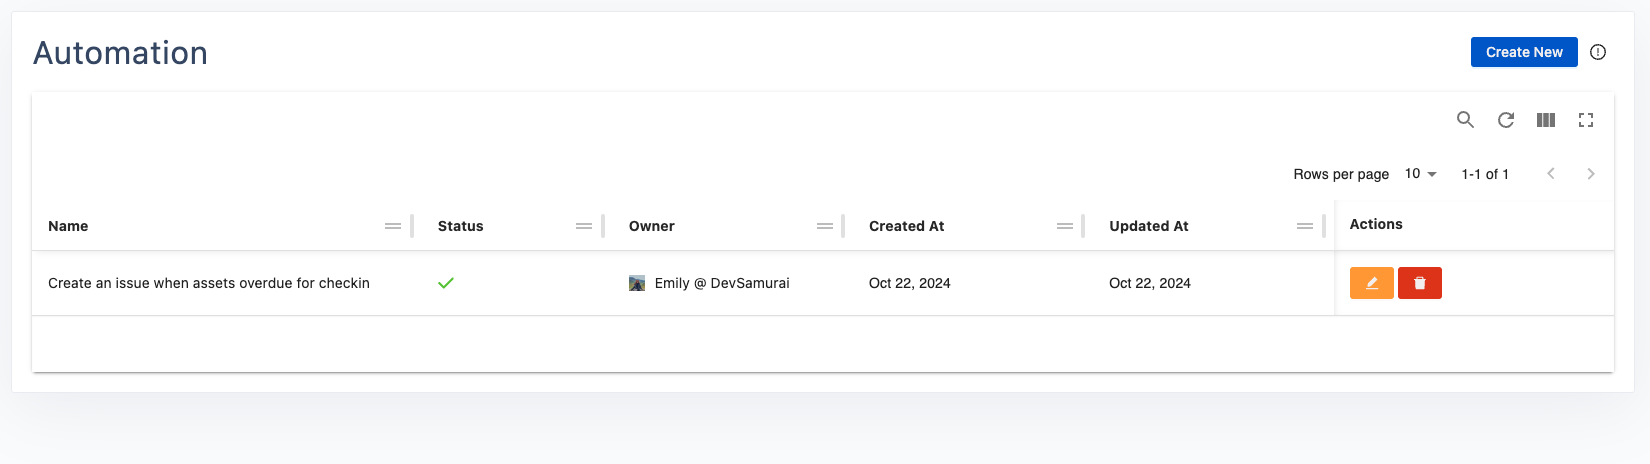Viewport: 1650px width, 464px height.
Task: Edit the overdue checkin automation rule
Action: 1371,283
